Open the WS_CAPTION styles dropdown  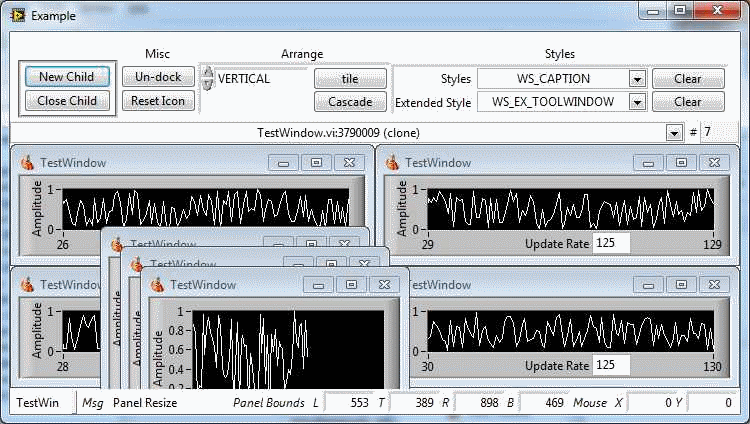click(636, 79)
